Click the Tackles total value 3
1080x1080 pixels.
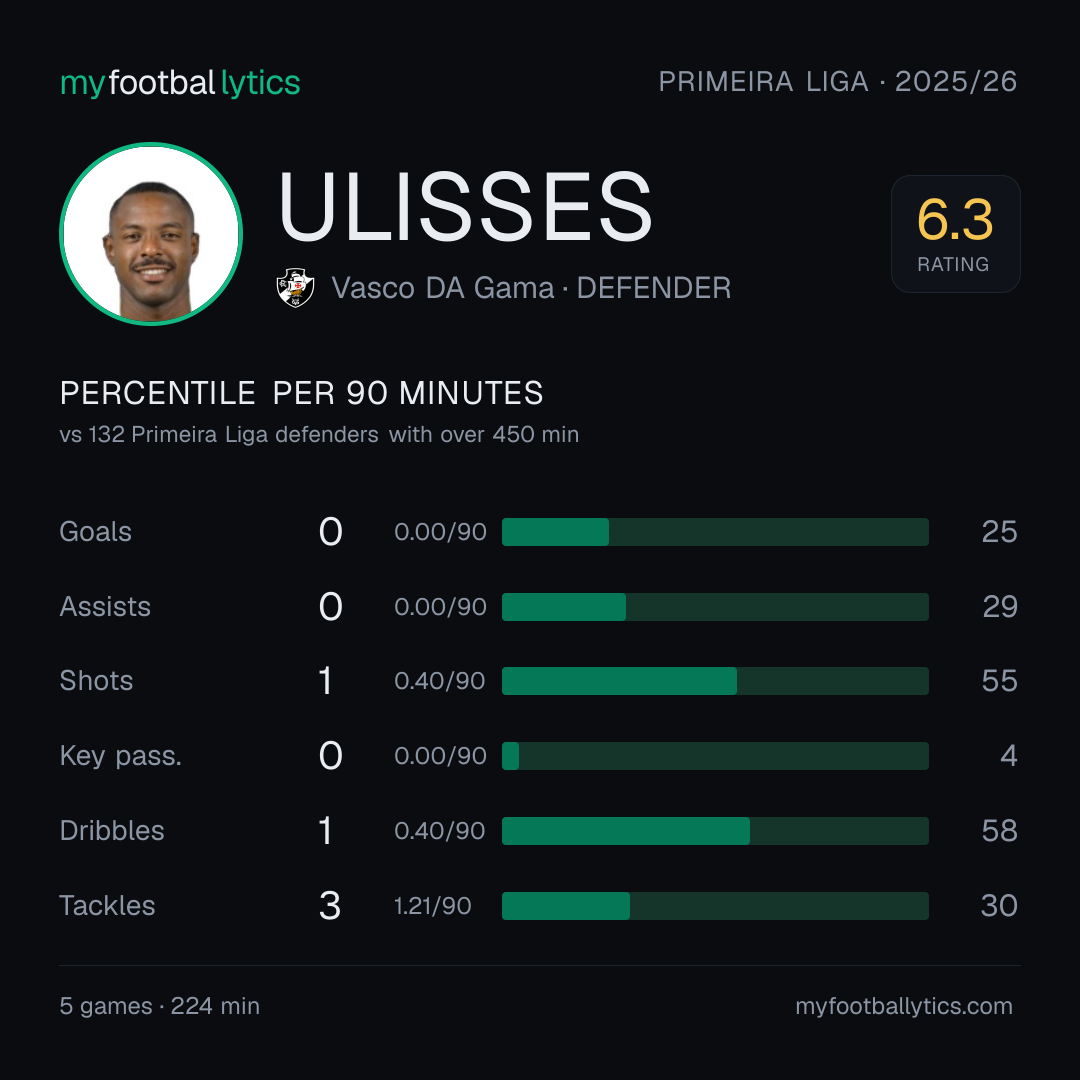coord(330,906)
